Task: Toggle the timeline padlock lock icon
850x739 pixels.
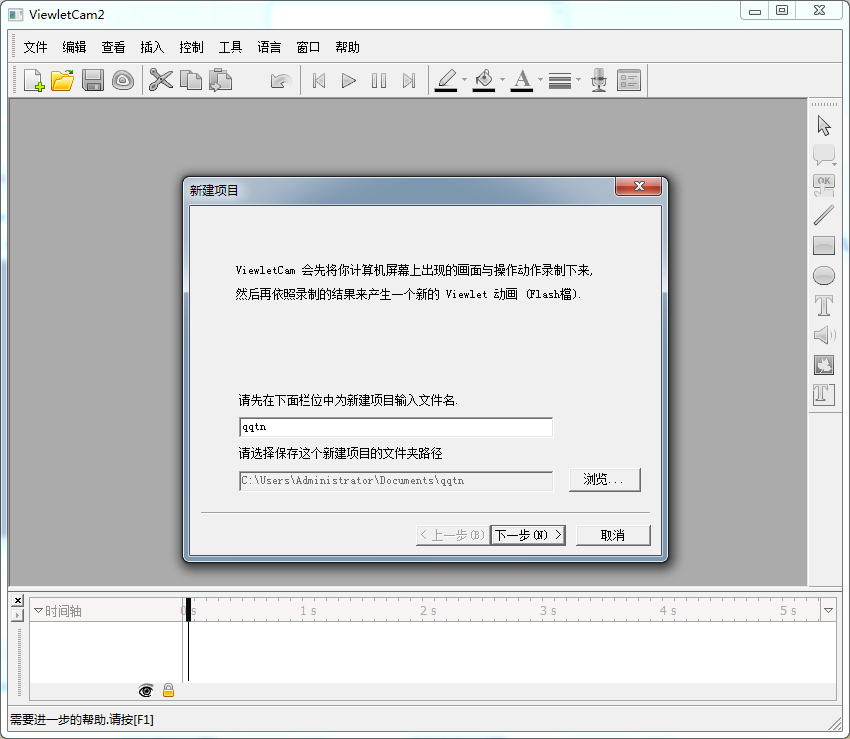Action: click(168, 690)
